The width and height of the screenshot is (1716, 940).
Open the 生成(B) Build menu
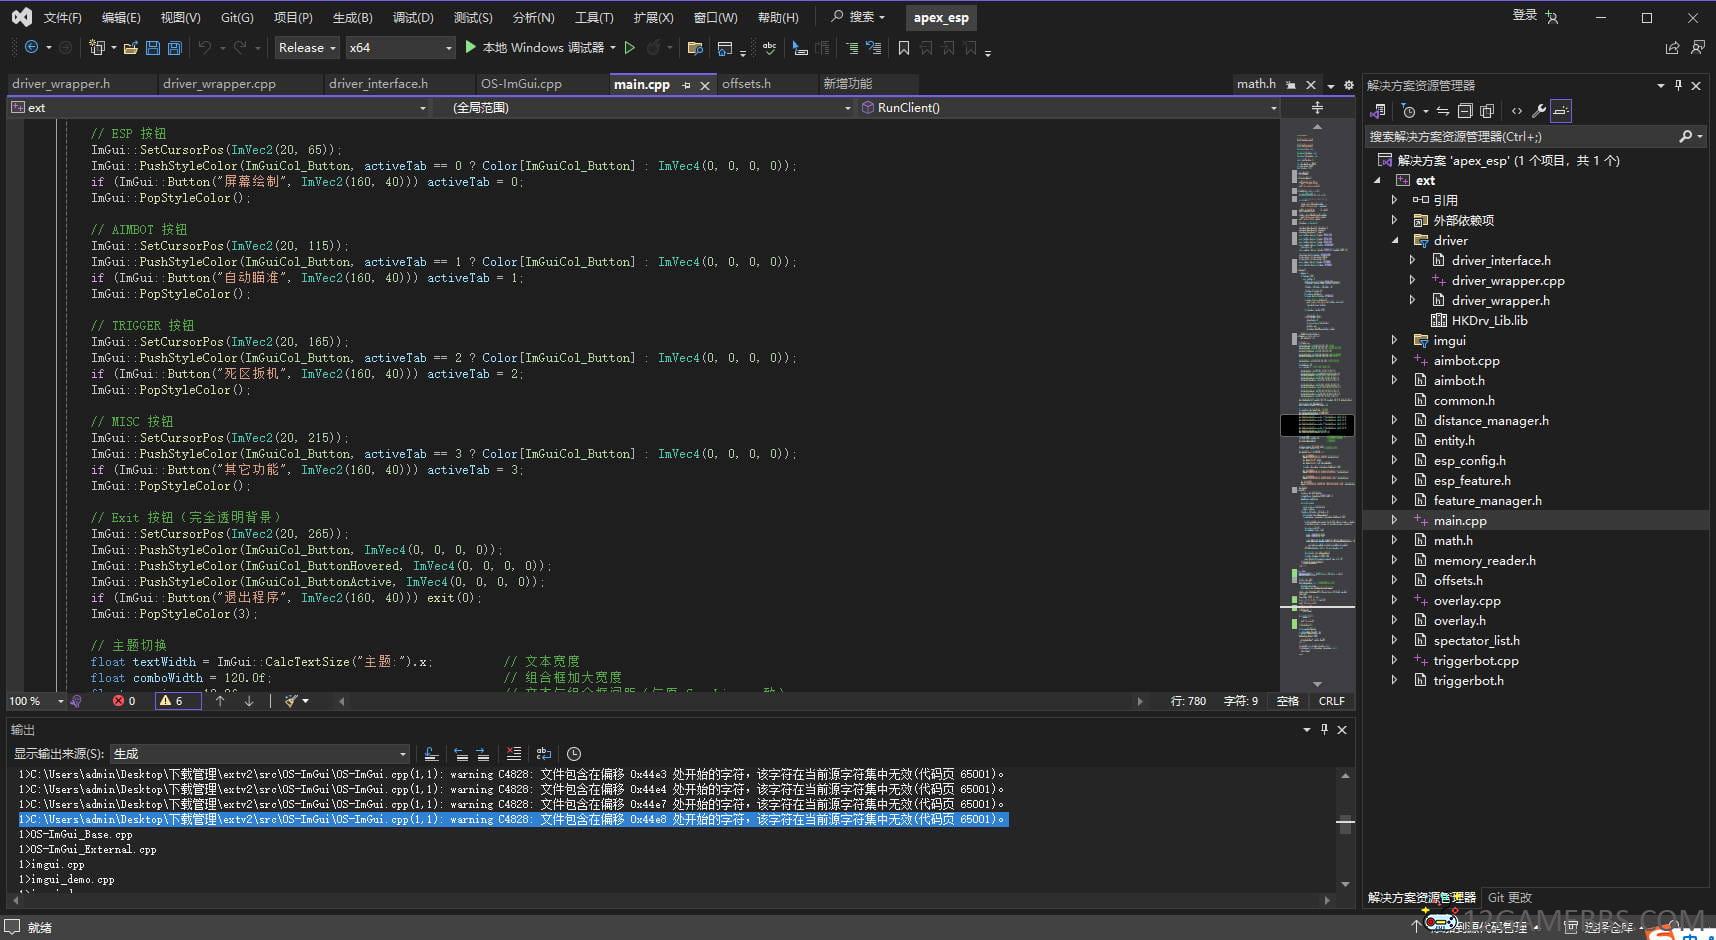click(352, 18)
